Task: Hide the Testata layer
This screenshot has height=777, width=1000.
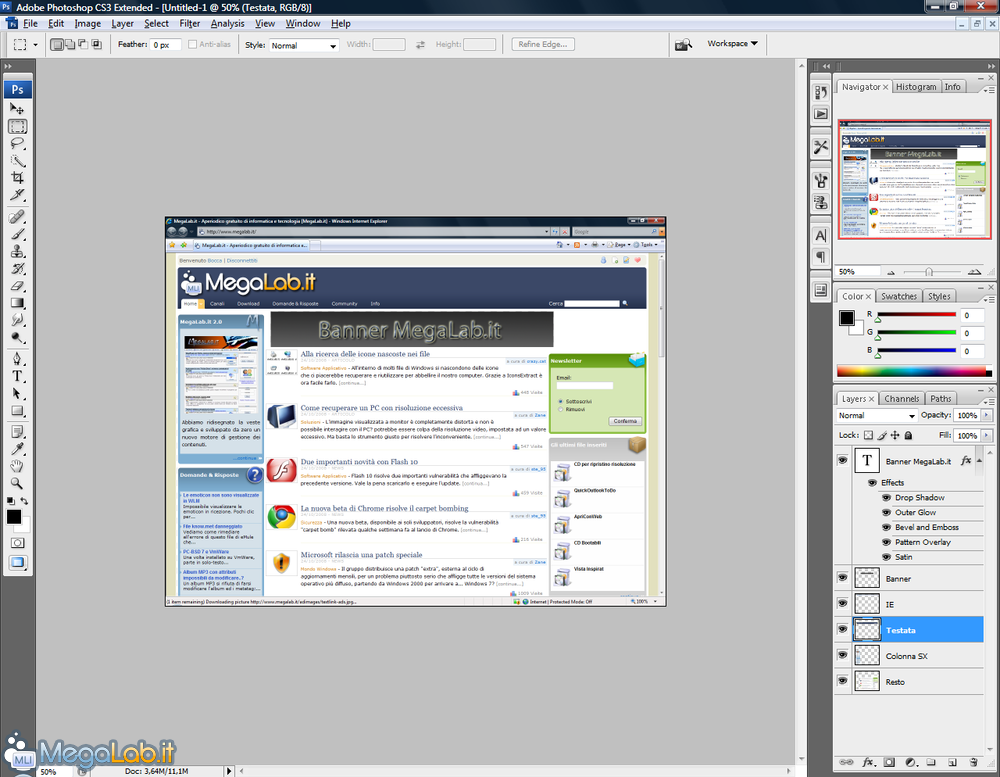Action: (842, 630)
